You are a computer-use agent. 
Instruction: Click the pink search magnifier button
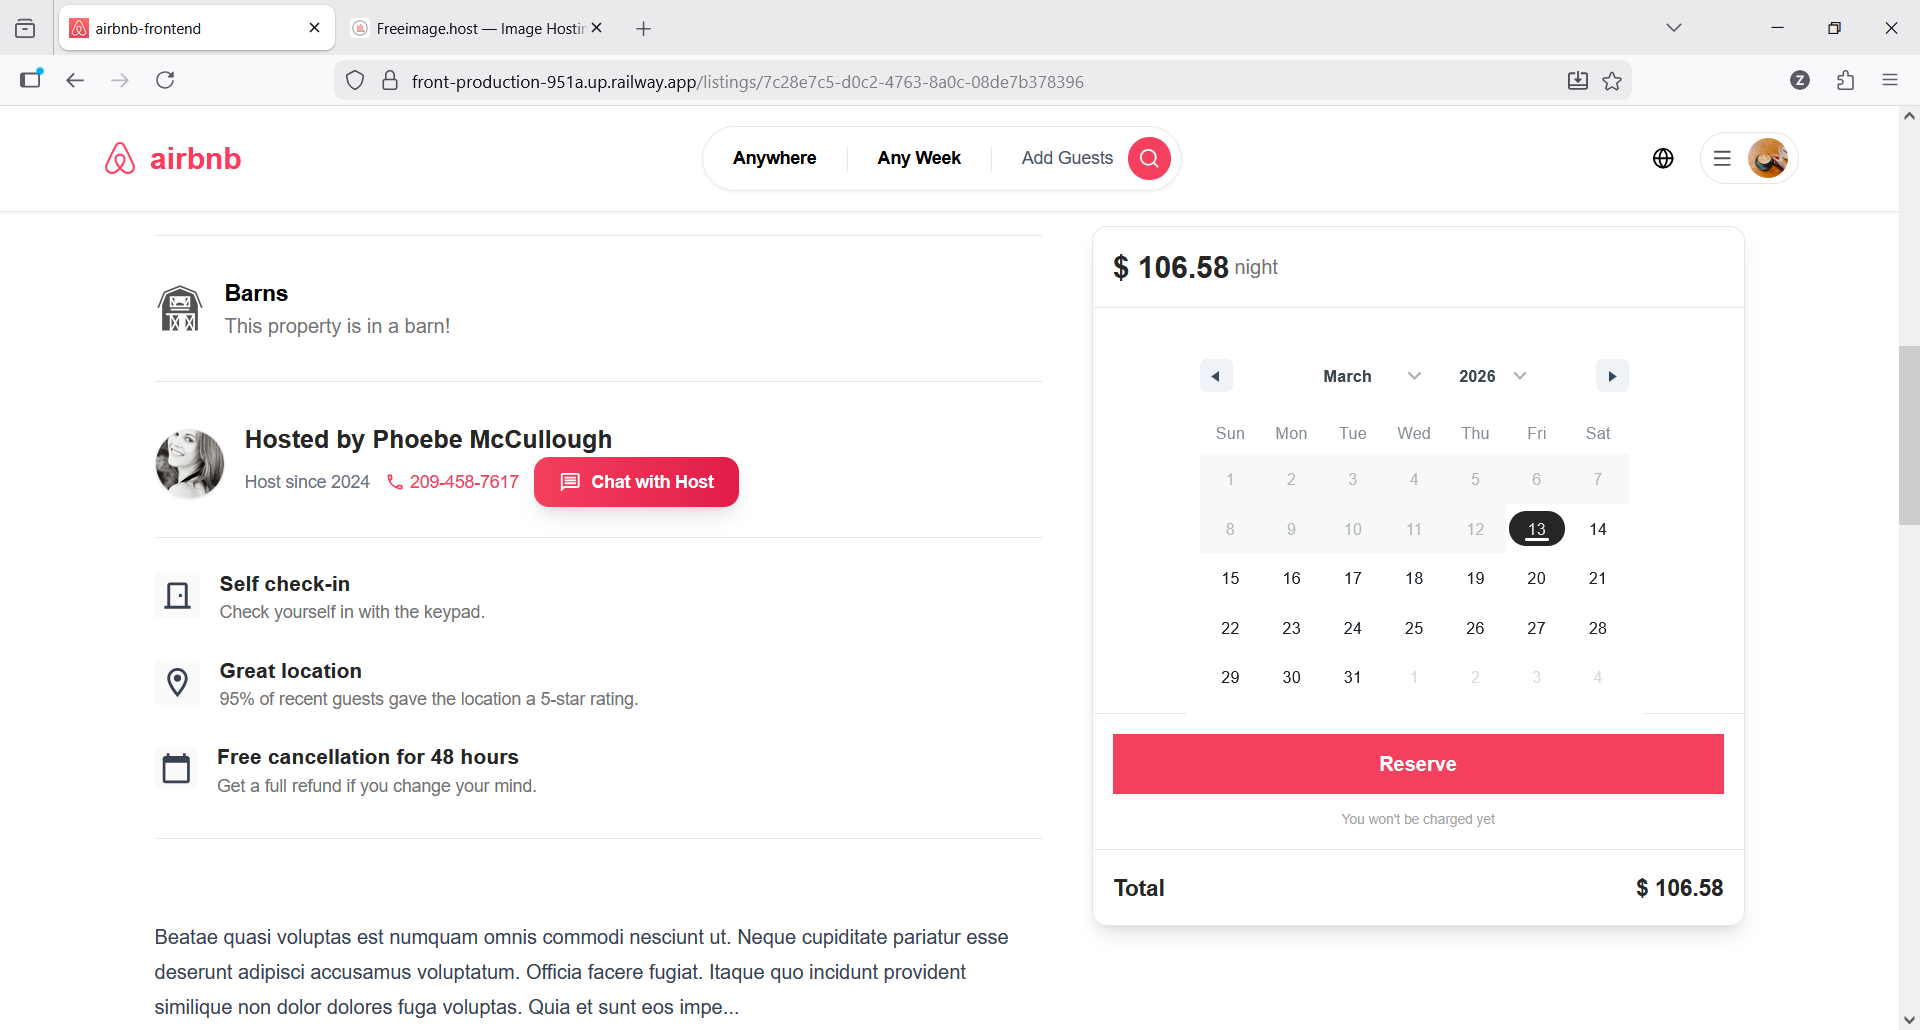(x=1149, y=158)
